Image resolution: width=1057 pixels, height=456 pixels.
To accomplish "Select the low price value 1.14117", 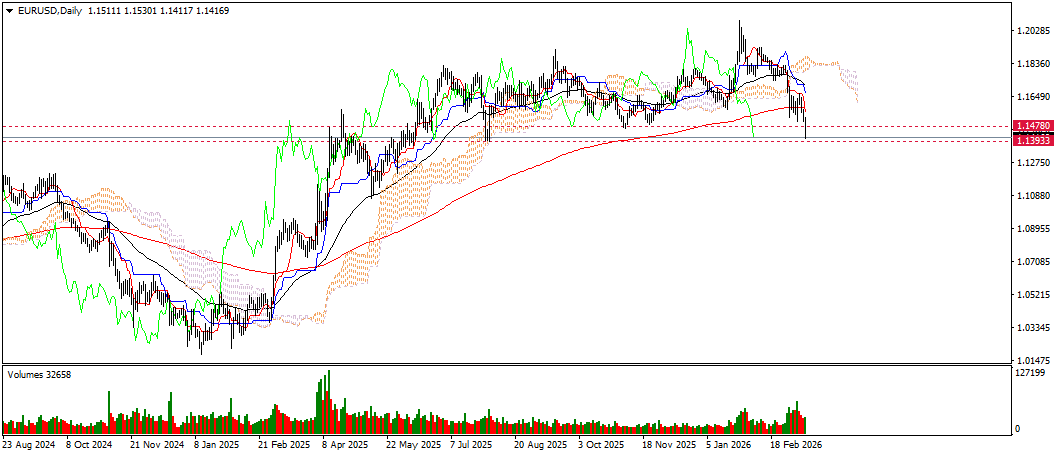I will (175, 11).
